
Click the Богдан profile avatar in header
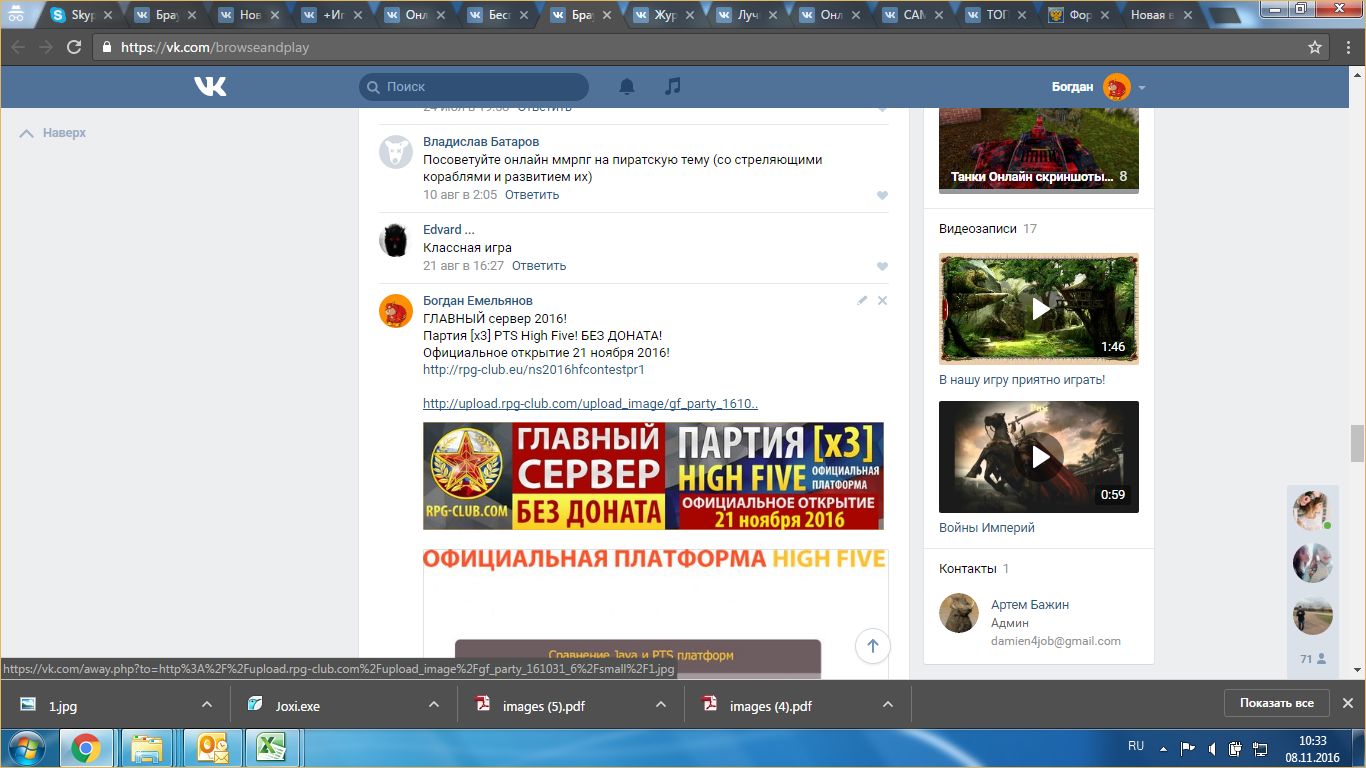pos(1116,87)
